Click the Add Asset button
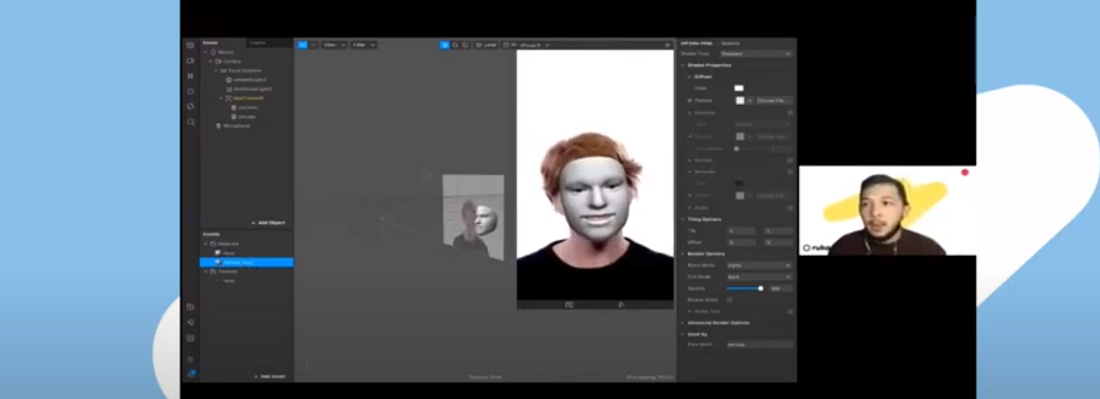 pyautogui.click(x=269, y=377)
